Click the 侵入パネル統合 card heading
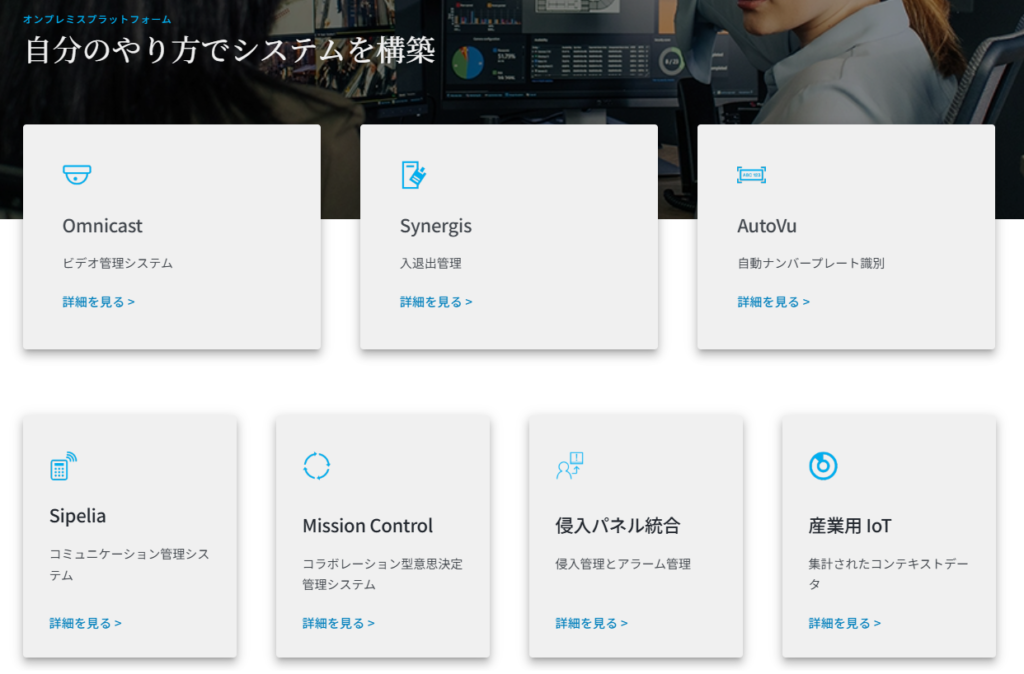Screen dimensions: 1024x674 click(617, 526)
